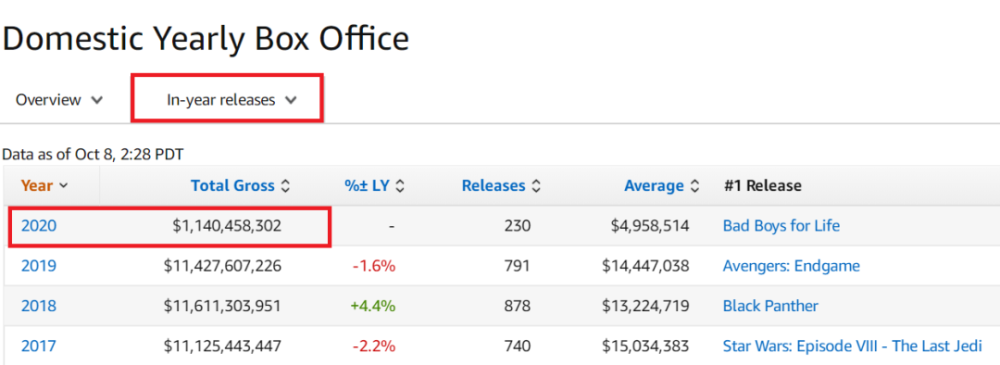The image size is (1000, 365).
Task: Select the $11,125,443,447 total gross value
Action: [x=223, y=346]
